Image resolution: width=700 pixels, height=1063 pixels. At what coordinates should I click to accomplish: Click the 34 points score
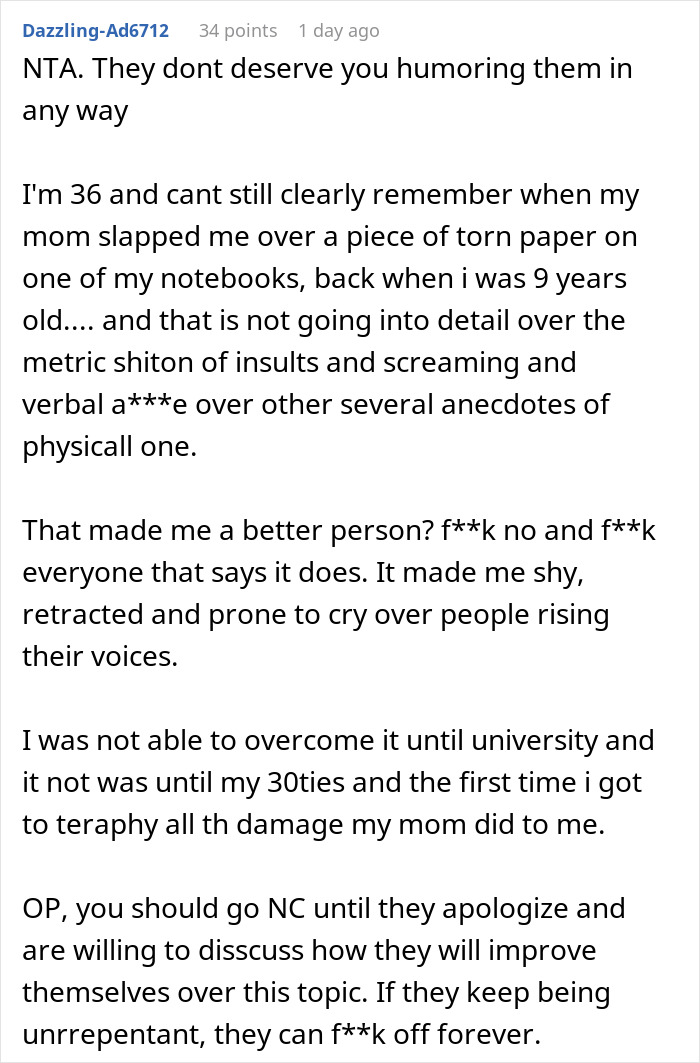pyautogui.click(x=238, y=31)
